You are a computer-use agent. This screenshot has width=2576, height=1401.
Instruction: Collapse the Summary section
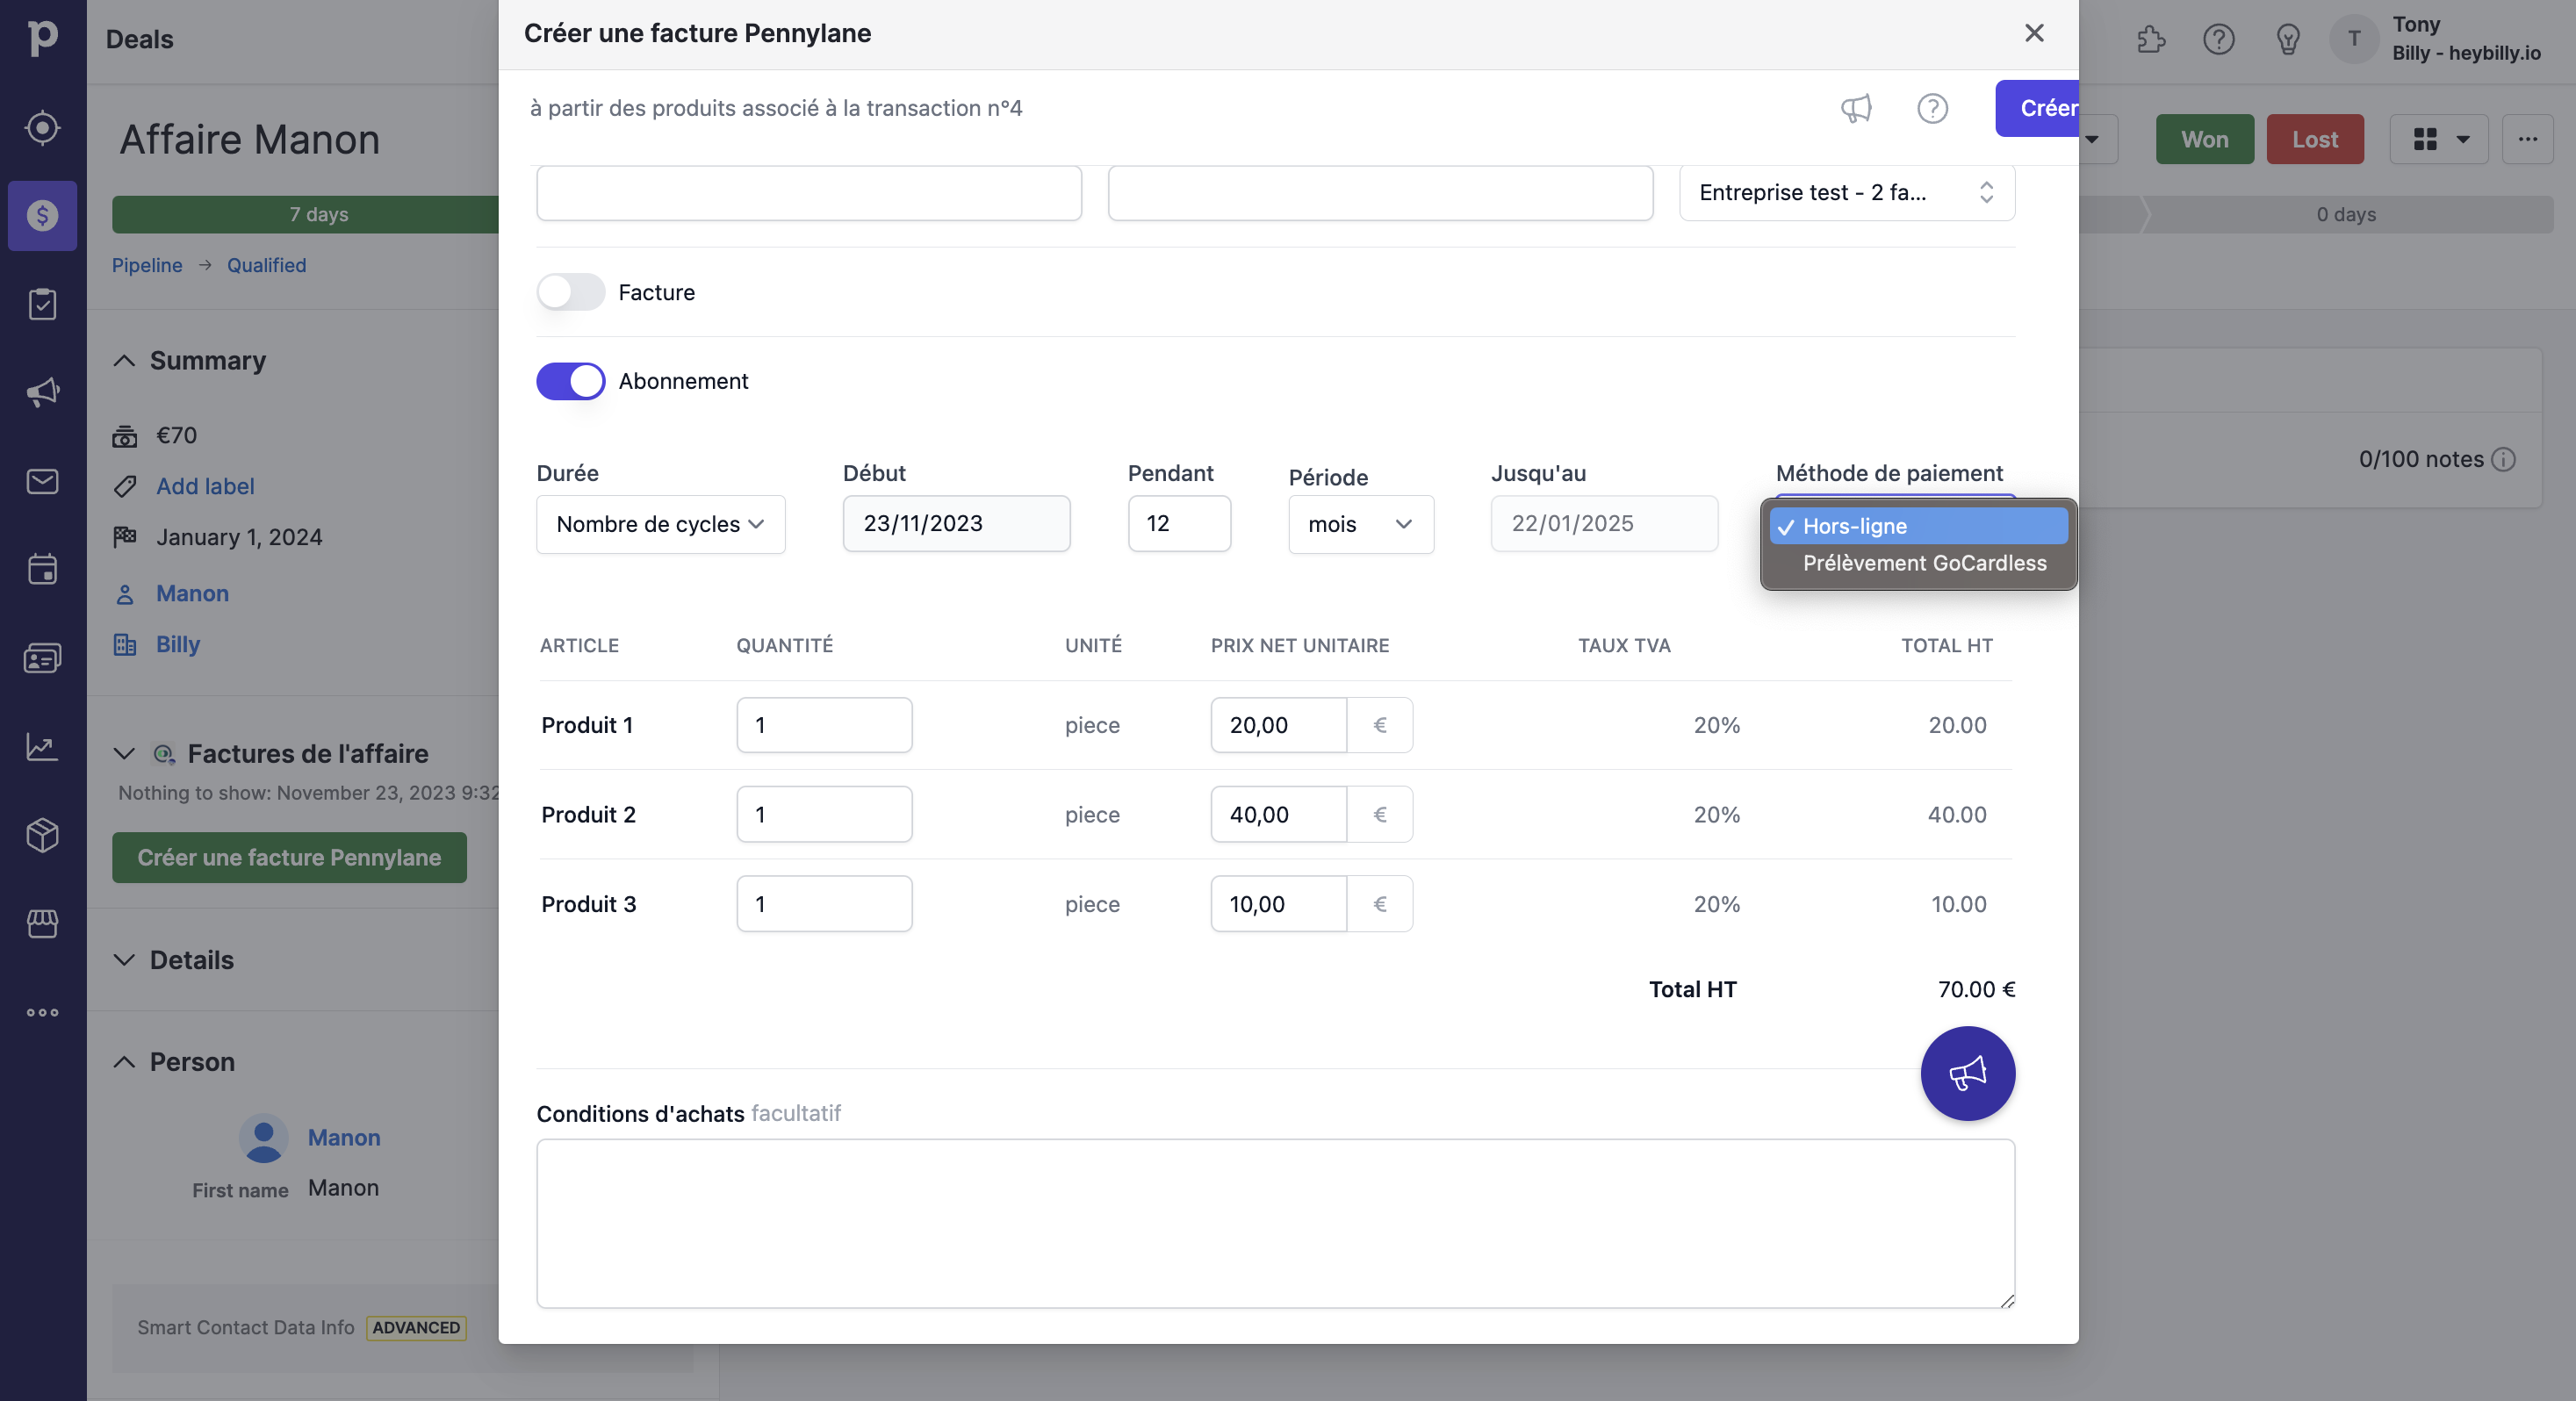pyautogui.click(x=124, y=360)
